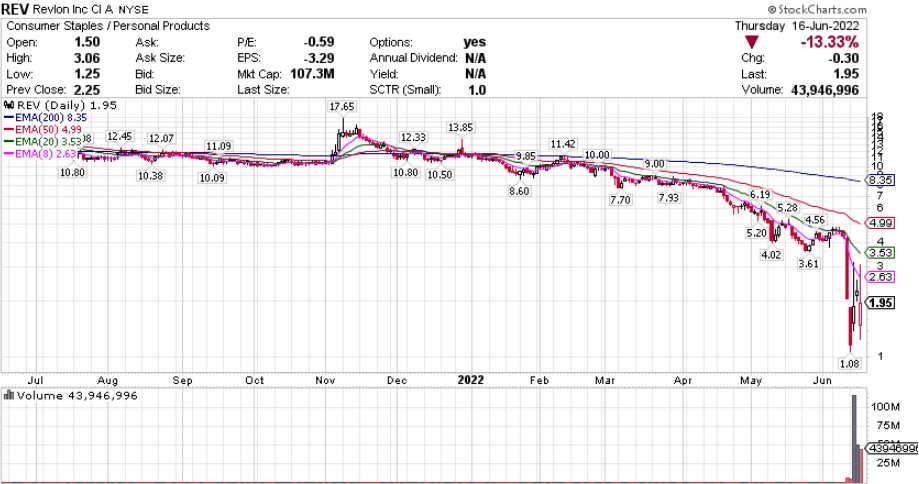This screenshot has height=484, width=919.
Task: Click the header Volume value 43,946,996
Action: click(x=825, y=90)
